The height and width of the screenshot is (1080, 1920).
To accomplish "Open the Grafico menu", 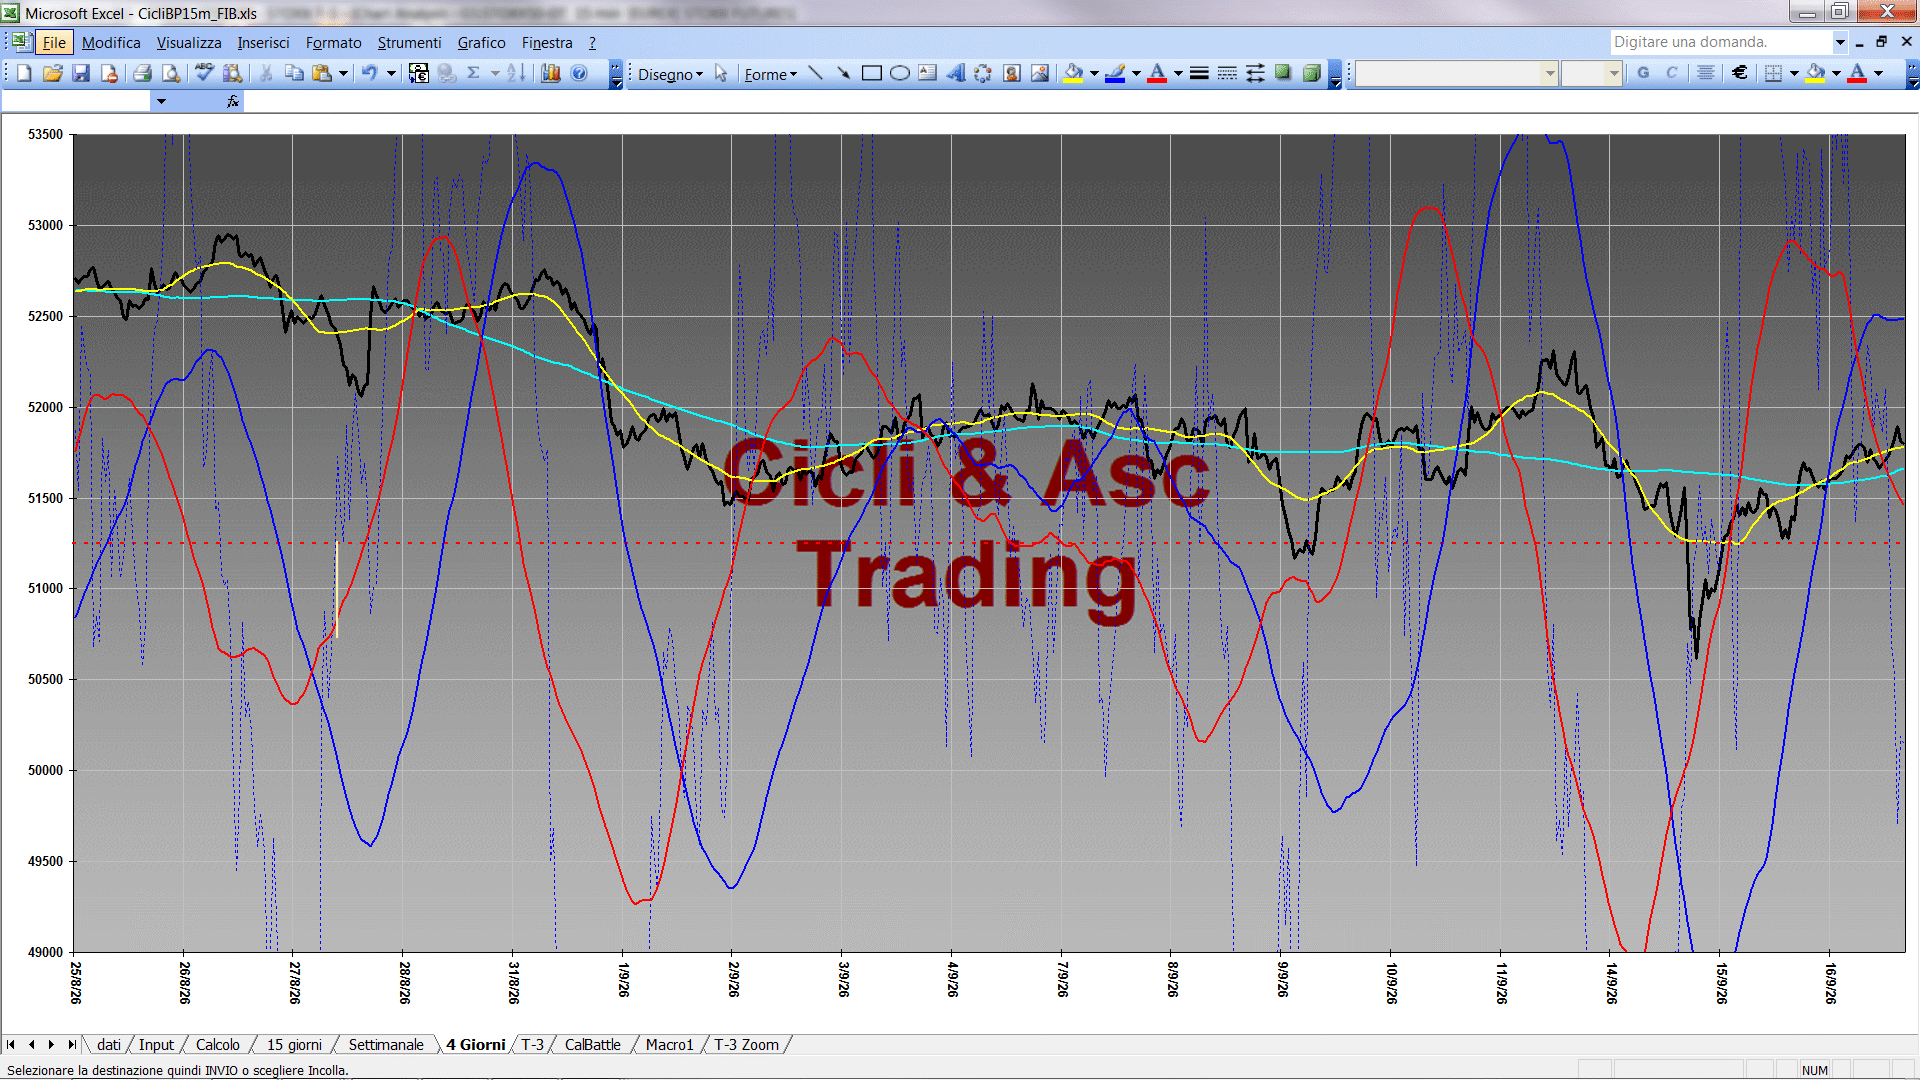I will (481, 42).
